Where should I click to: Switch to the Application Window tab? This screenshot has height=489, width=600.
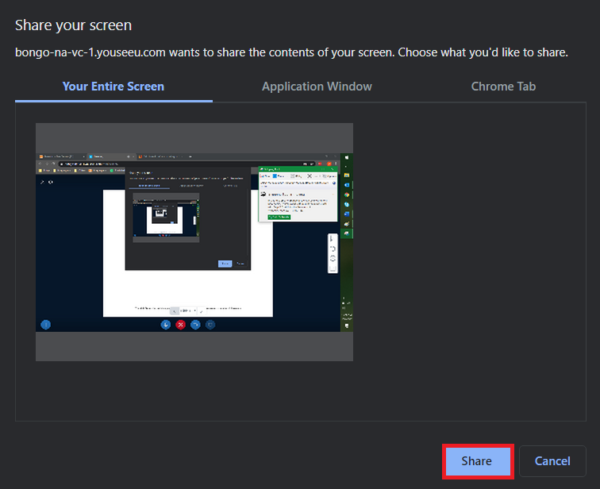[316, 86]
